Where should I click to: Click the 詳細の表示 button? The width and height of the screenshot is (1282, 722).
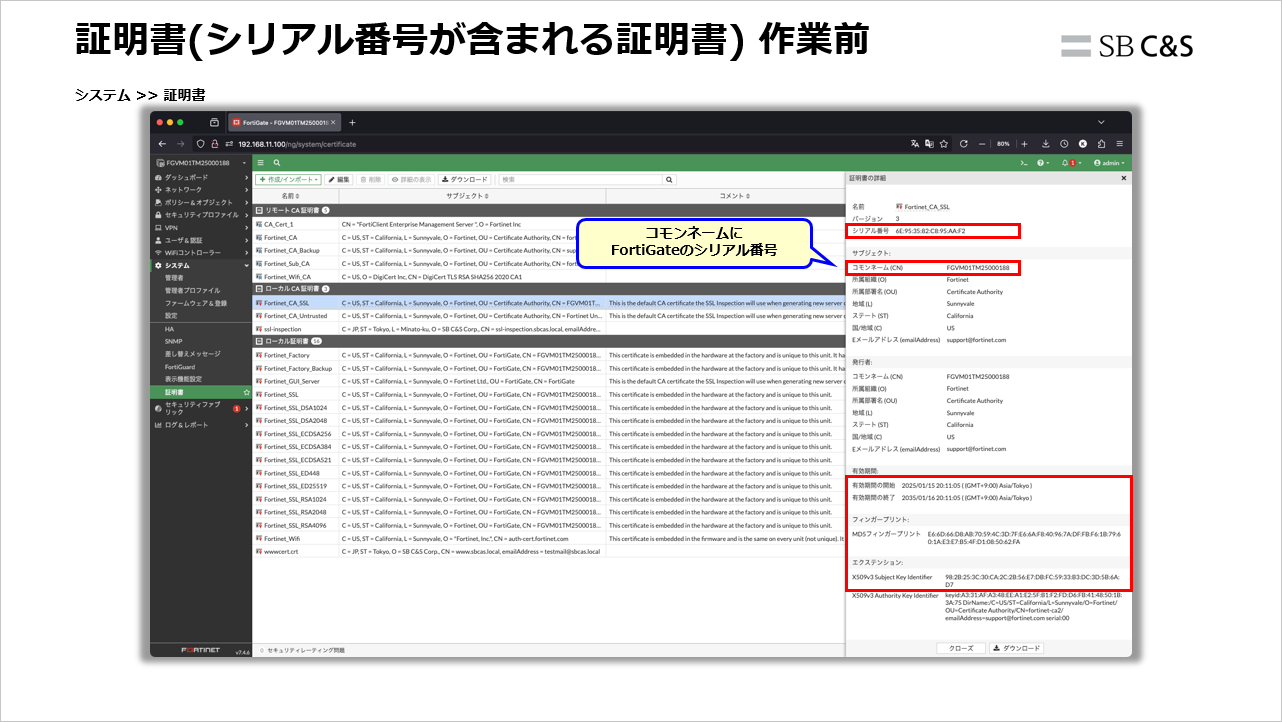pyautogui.click(x=411, y=179)
